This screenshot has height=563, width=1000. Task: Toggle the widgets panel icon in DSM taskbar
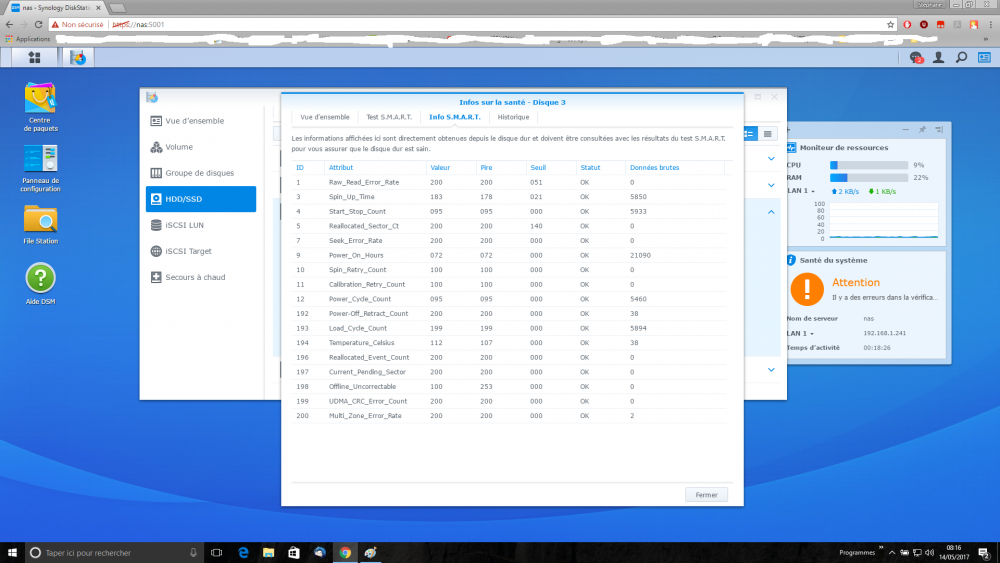coord(983,58)
